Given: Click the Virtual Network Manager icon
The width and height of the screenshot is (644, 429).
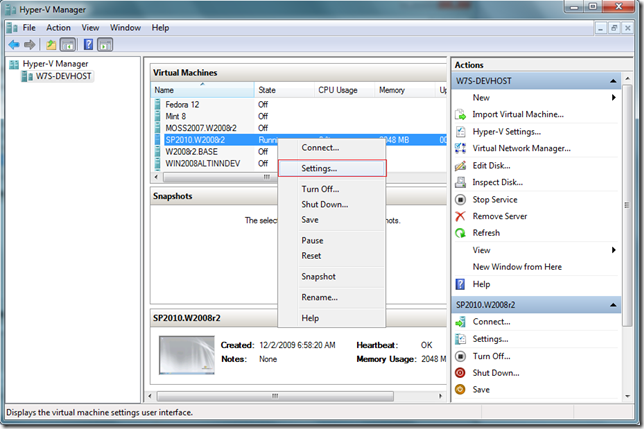Looking at the screenshot, I should click(460, 148).
